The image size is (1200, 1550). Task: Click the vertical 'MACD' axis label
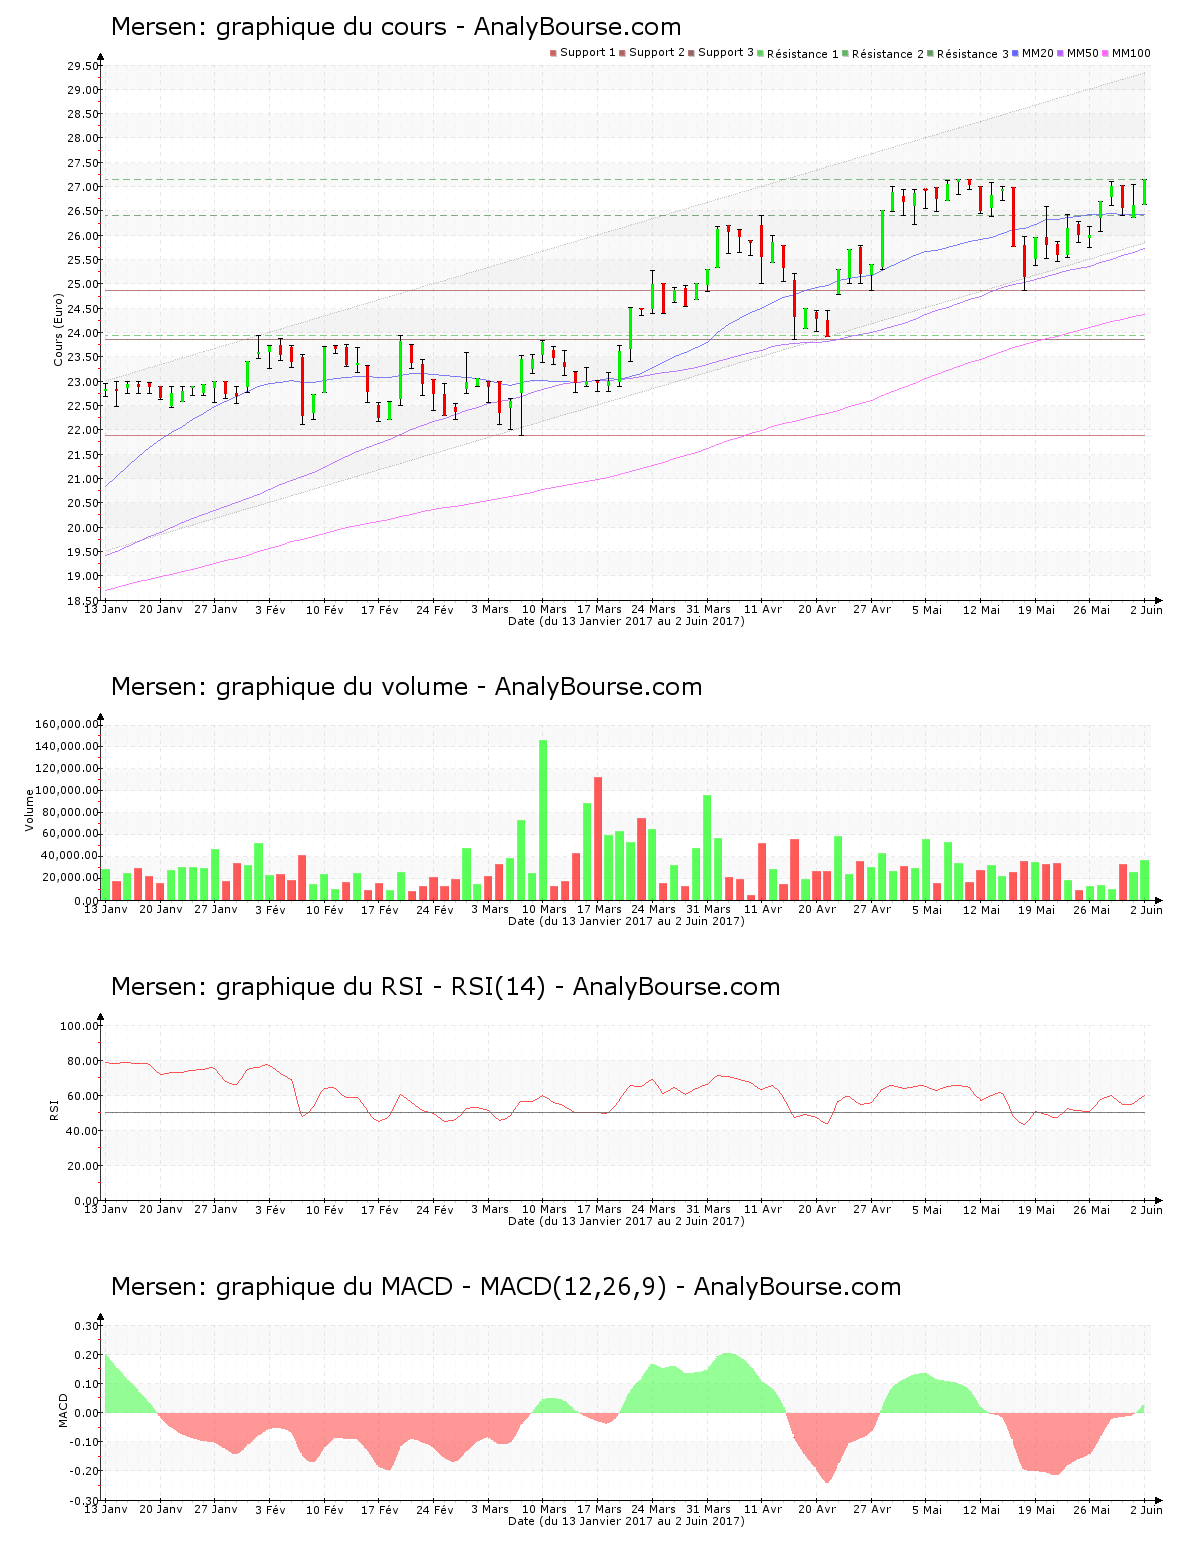[64, 1410]
